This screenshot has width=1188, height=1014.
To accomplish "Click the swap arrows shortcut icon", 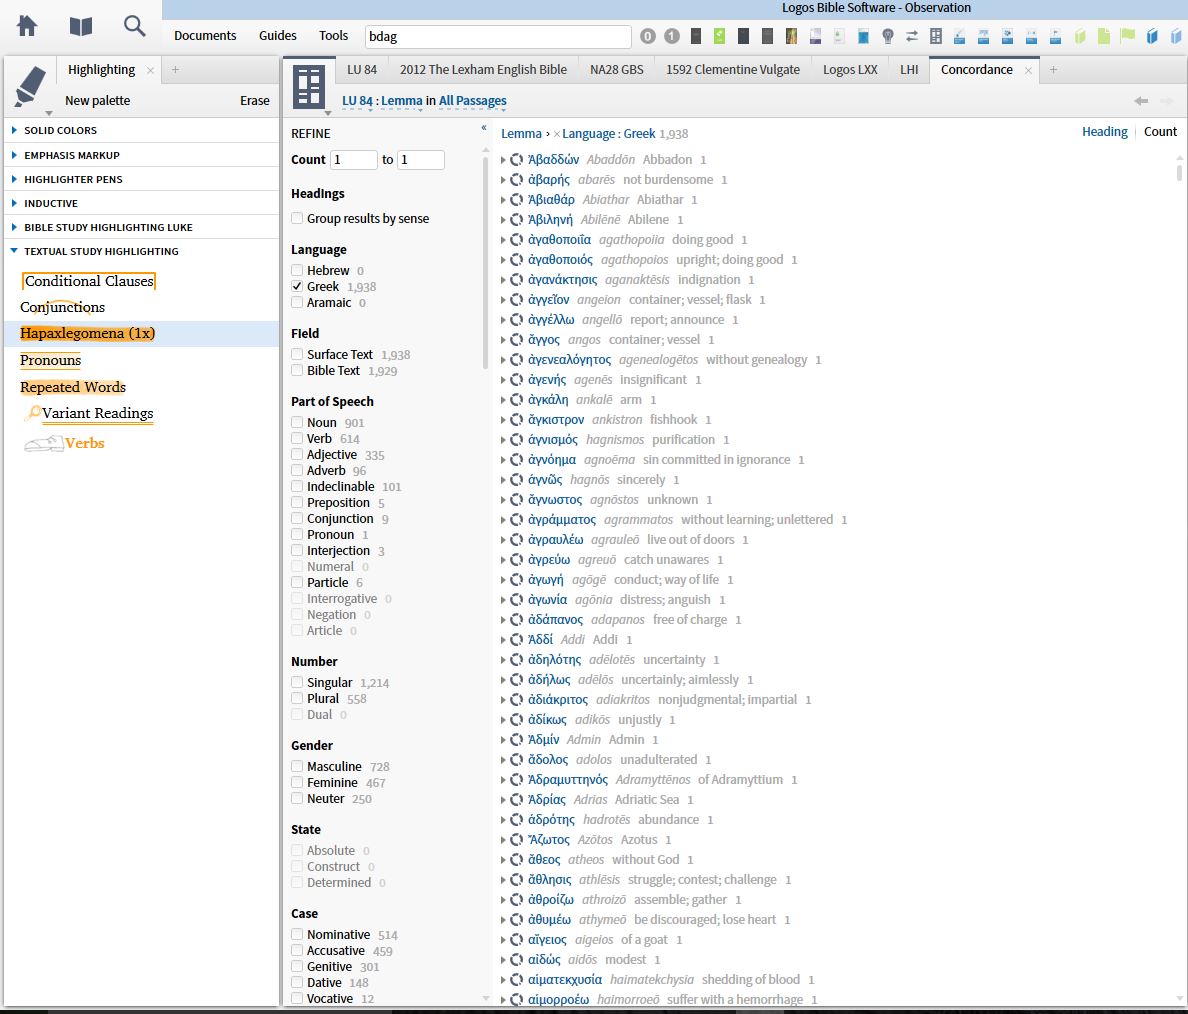I will [911, 36].
